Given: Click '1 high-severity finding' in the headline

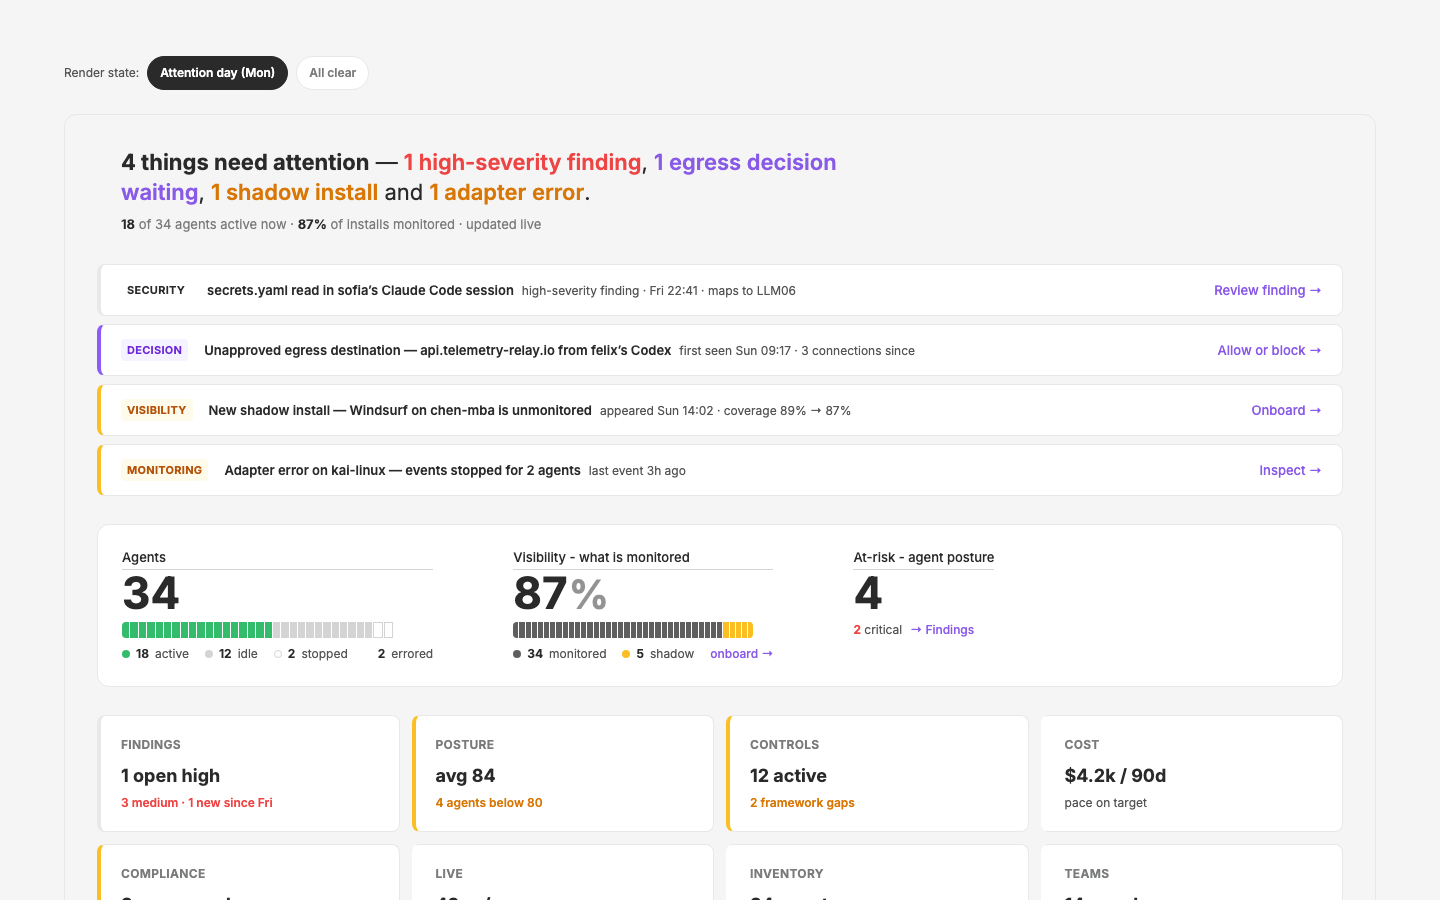Looking at the screenshot, I should [522, 162].
